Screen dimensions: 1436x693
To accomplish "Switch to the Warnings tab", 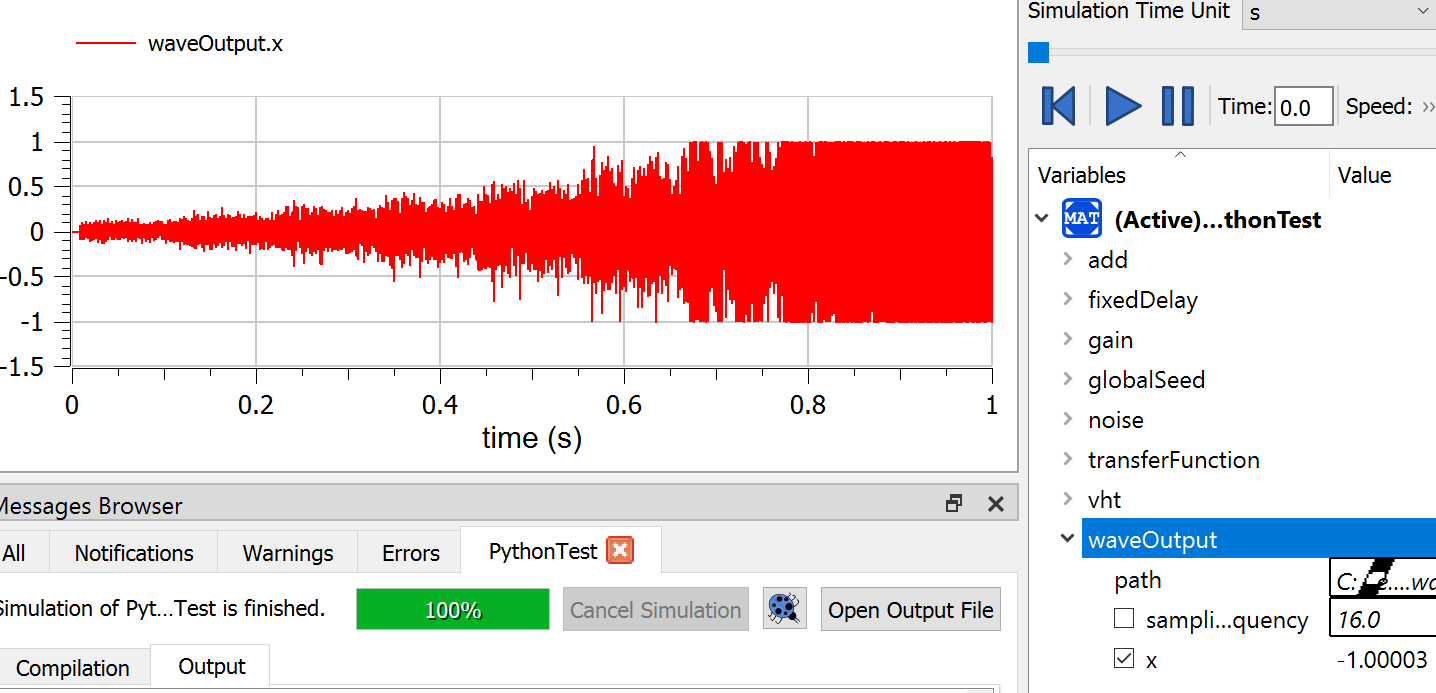I will 288,553.
